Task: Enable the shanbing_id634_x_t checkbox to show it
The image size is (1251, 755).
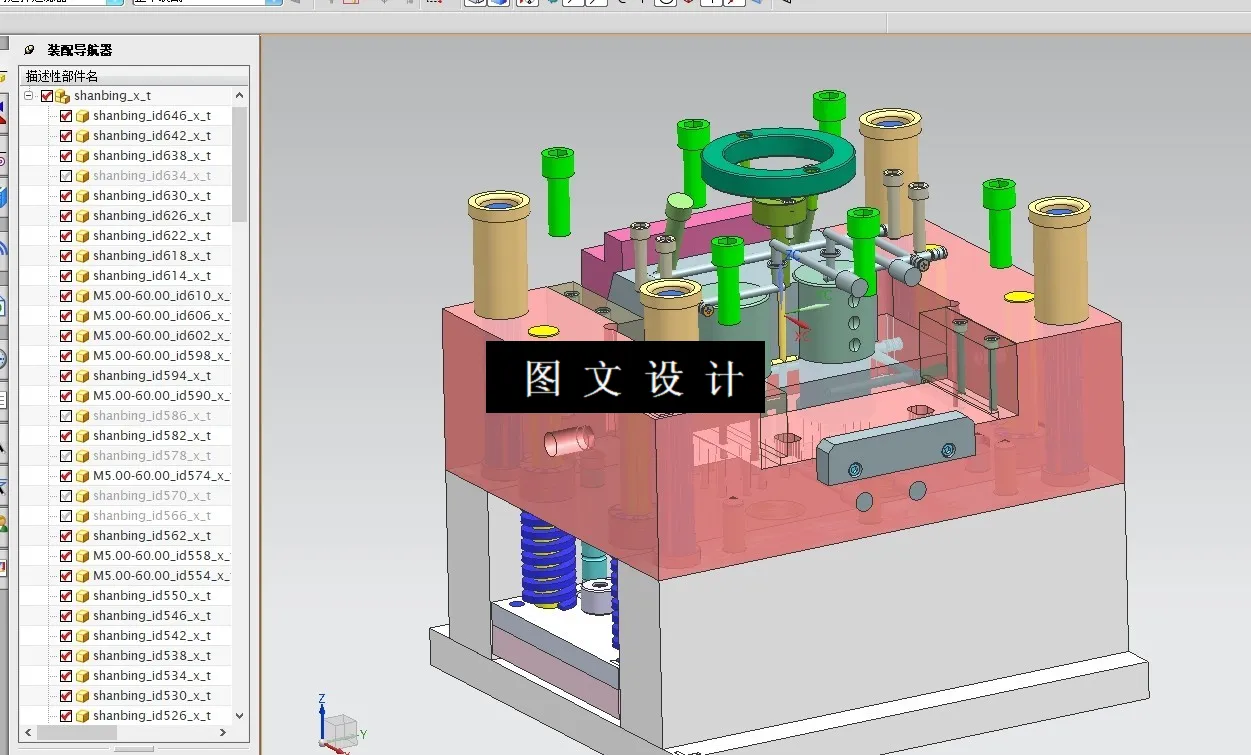Action: tap(65, 175)
